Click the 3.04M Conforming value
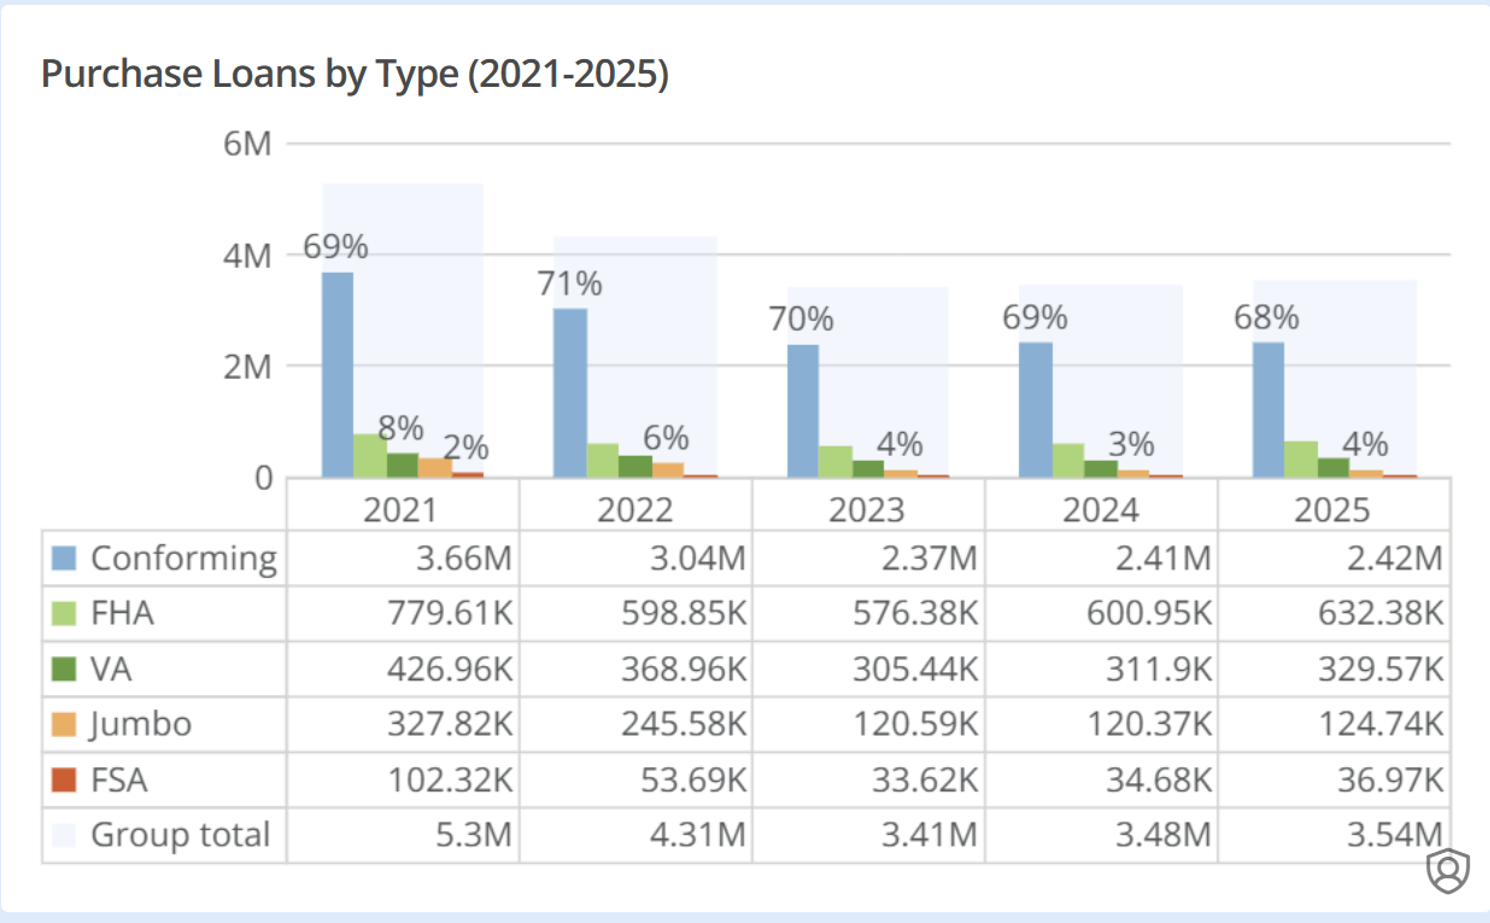Viewport: 1490px width, 923px height. (x=698, y=558)
